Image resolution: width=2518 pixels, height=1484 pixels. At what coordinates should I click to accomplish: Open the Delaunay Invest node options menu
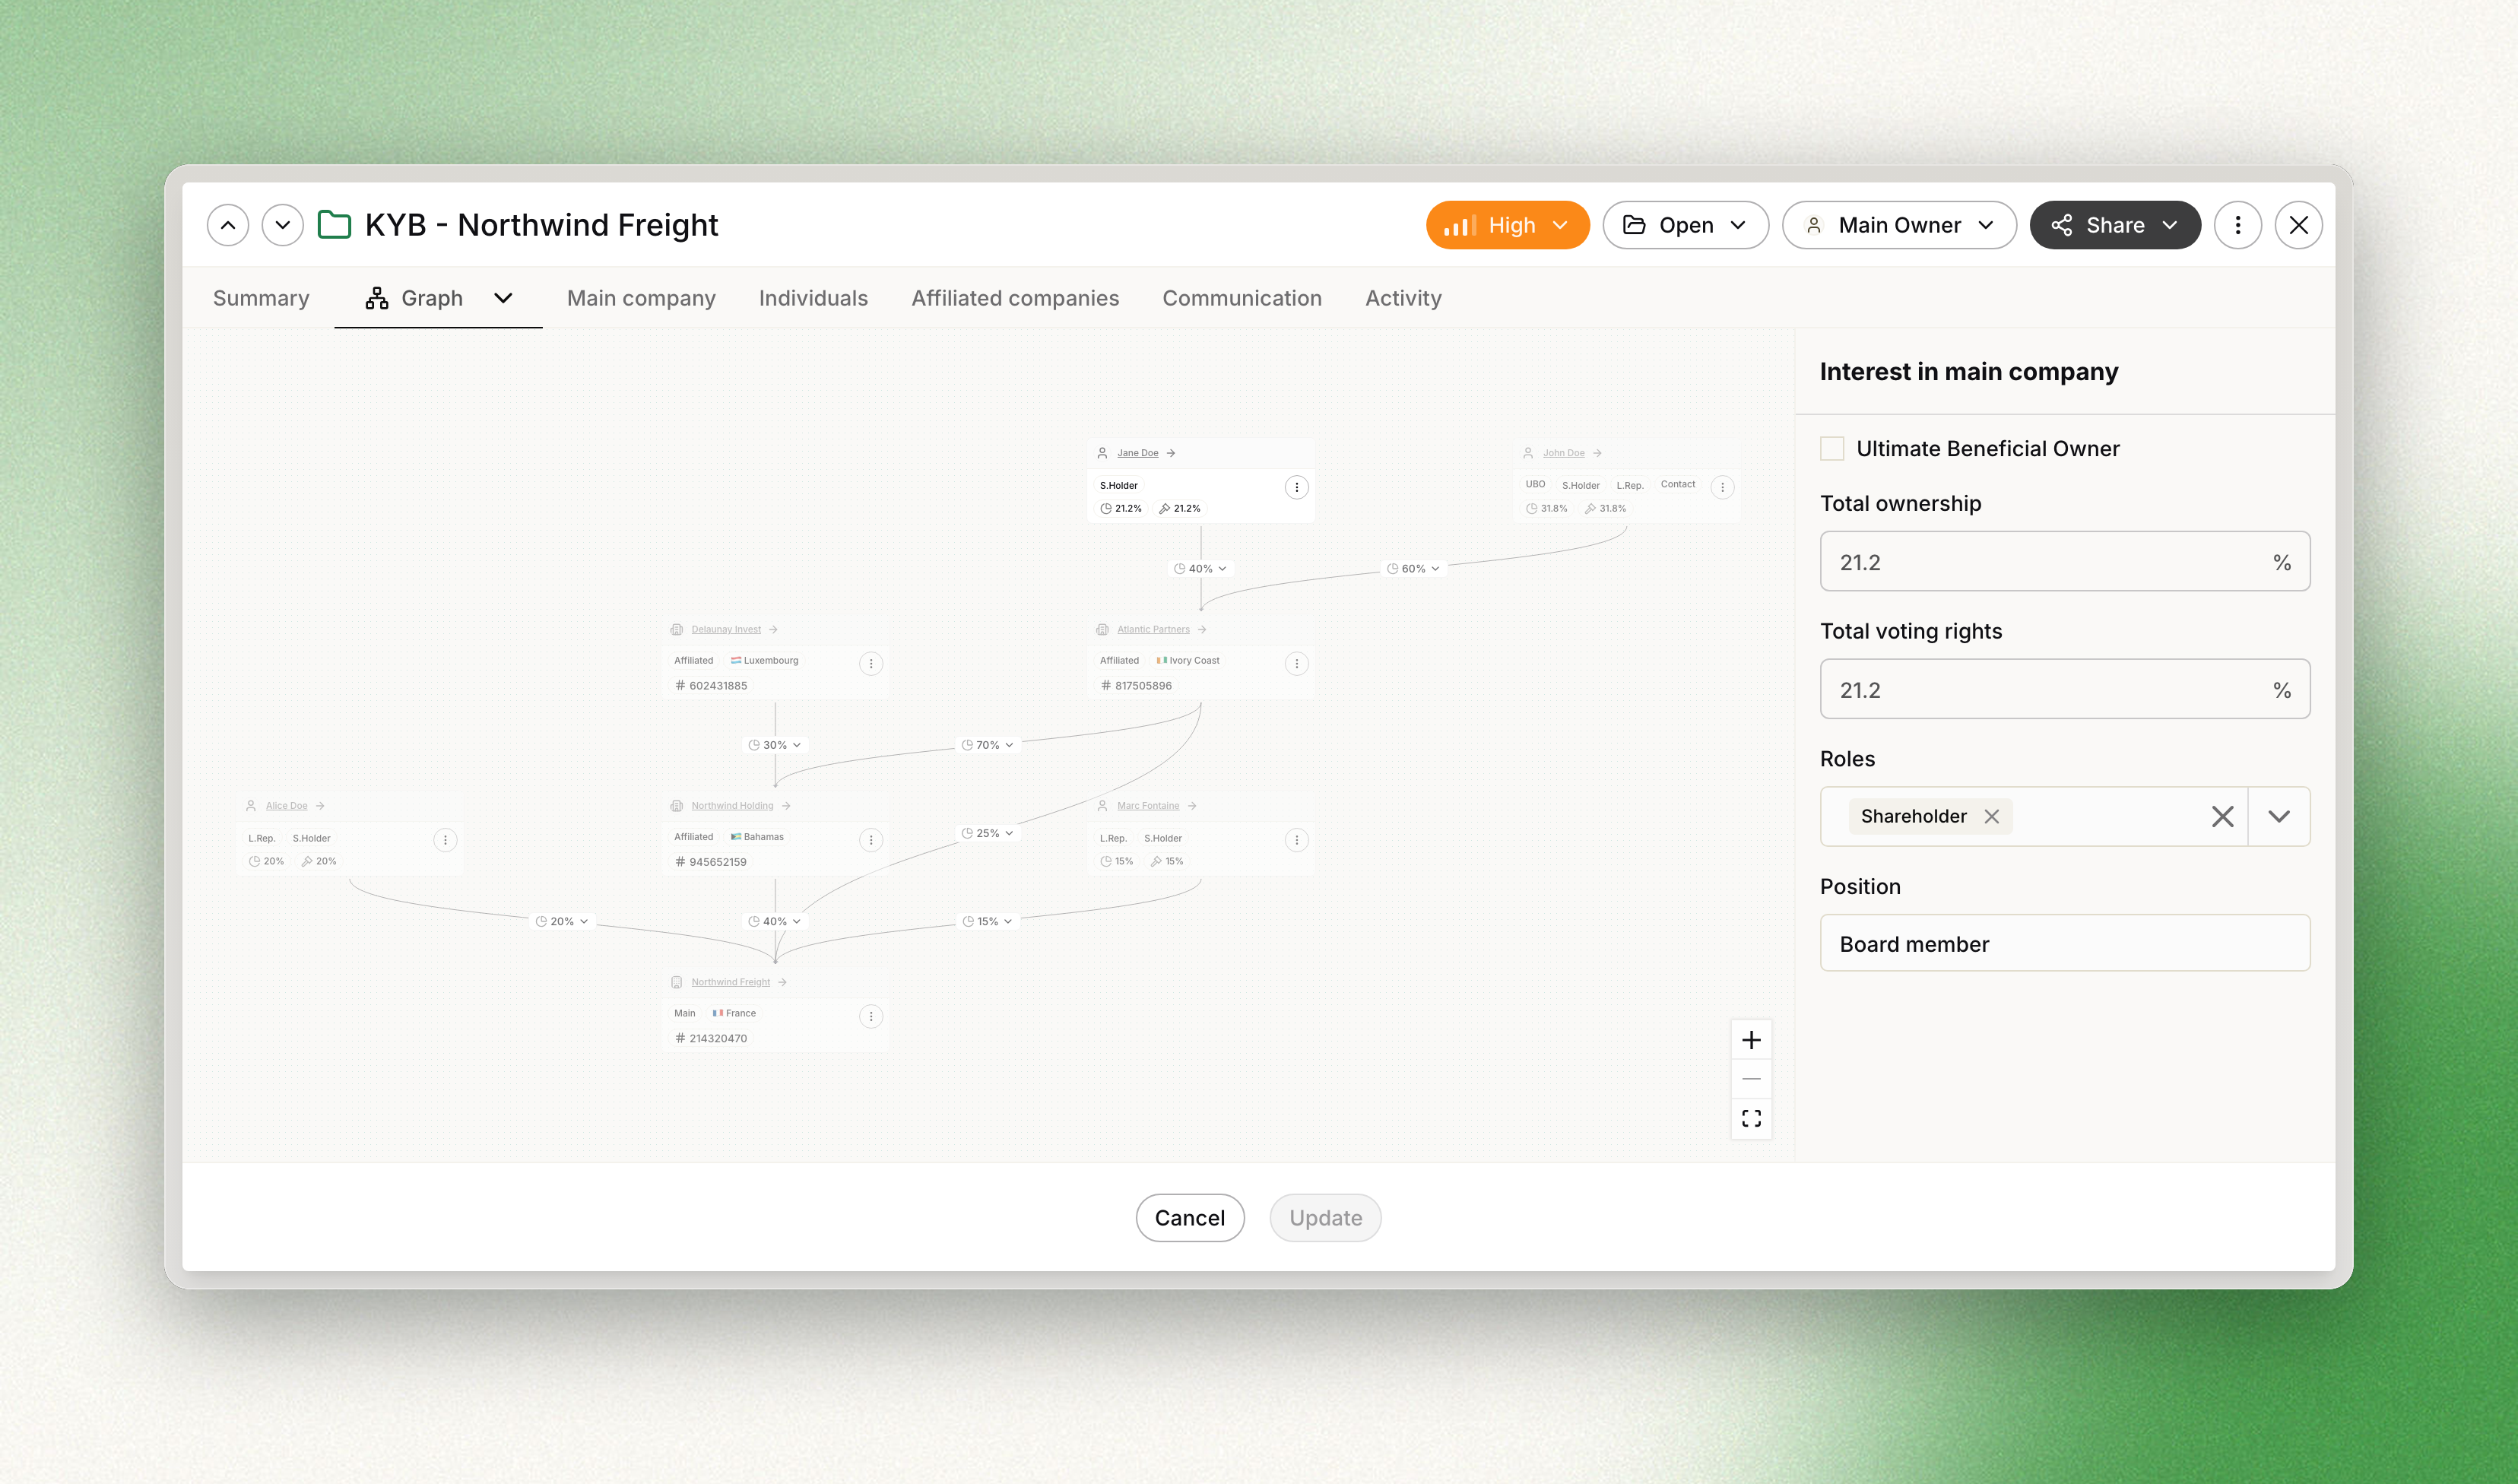871,663
